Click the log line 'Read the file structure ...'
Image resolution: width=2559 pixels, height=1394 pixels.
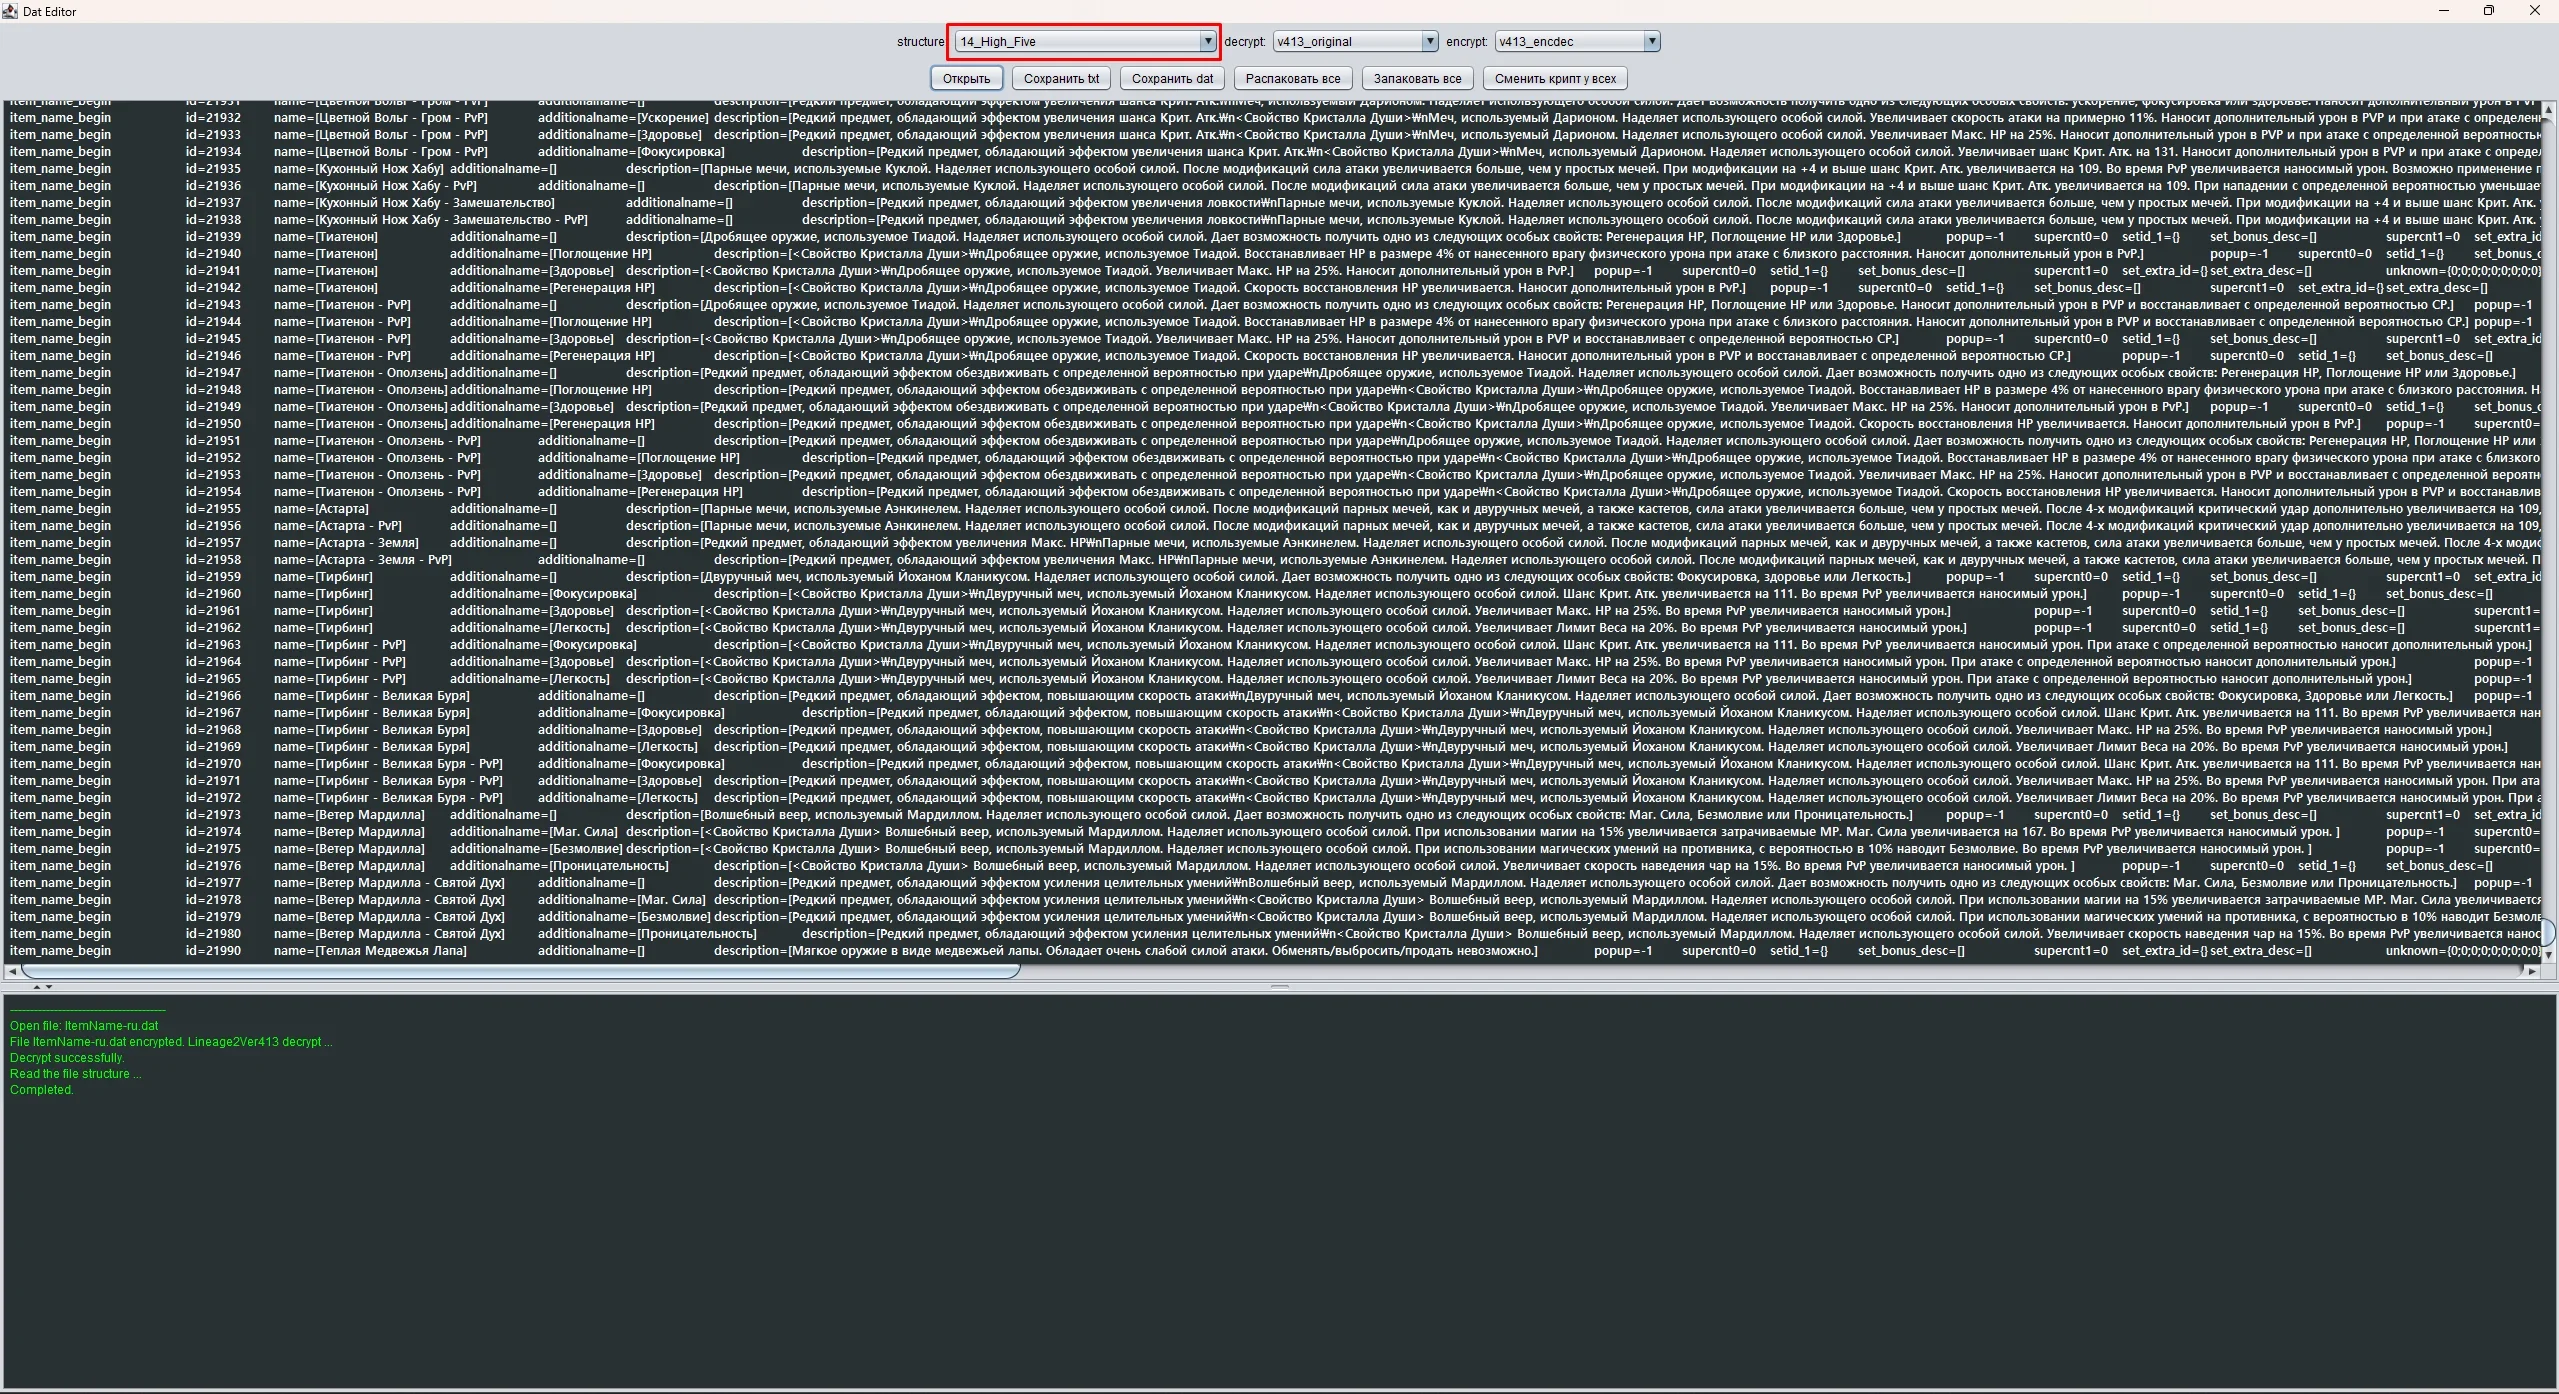click(x=76, y=1074)
